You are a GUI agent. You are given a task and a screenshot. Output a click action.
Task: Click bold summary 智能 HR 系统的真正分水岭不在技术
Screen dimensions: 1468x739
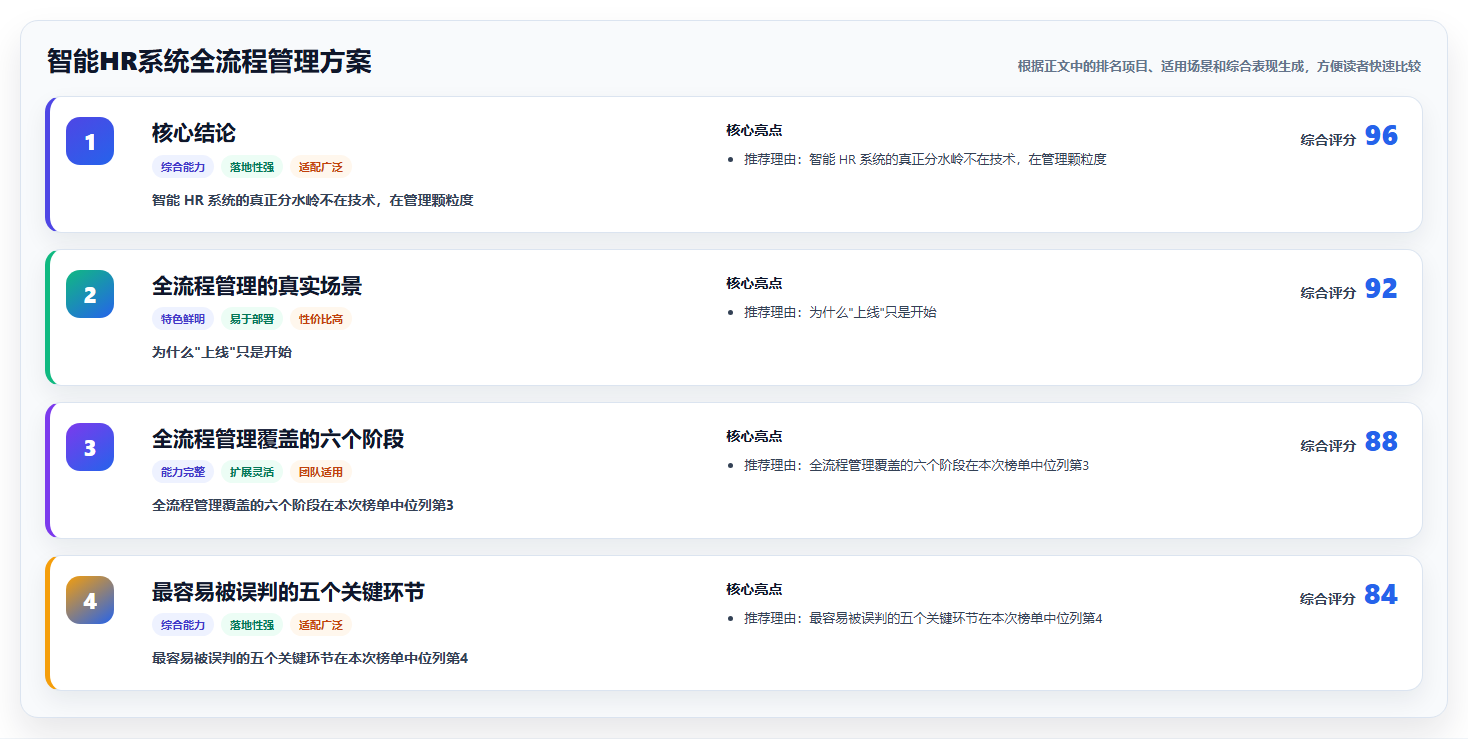[312, 200]
